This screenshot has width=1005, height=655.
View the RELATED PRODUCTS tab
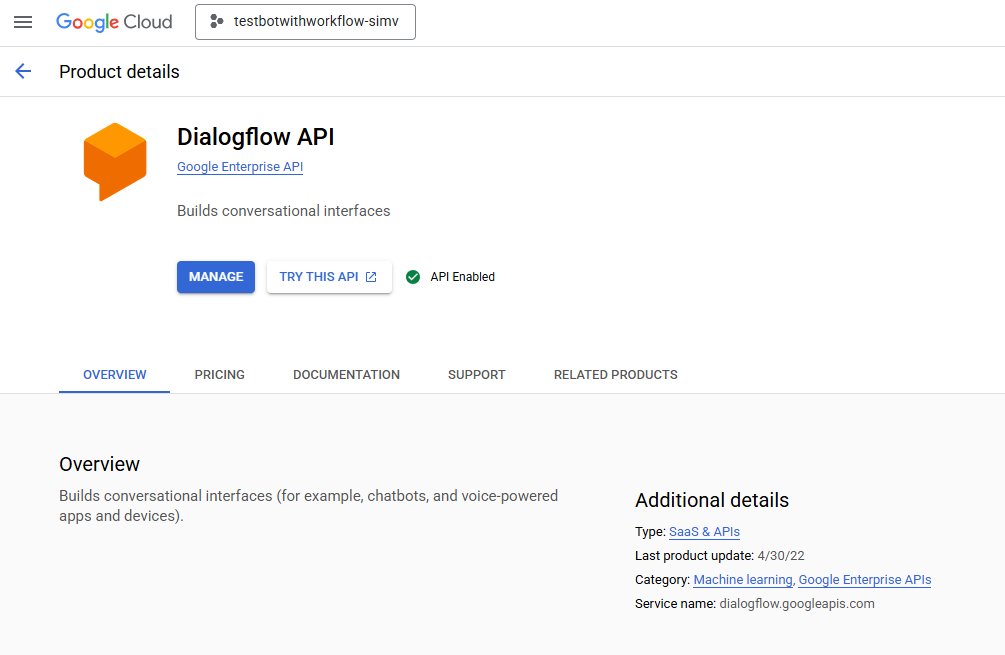(x=616, y=375)
